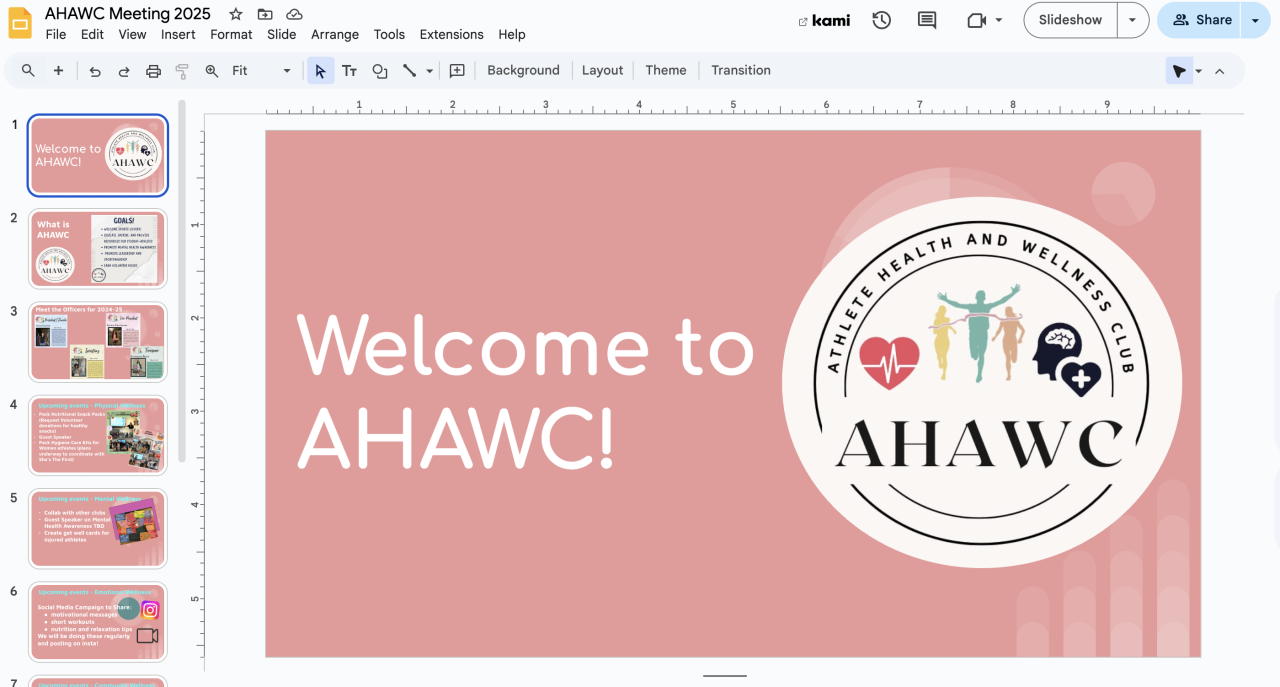Select slide 2 What is AHAWC thumbnail

[x=98, y=248]
